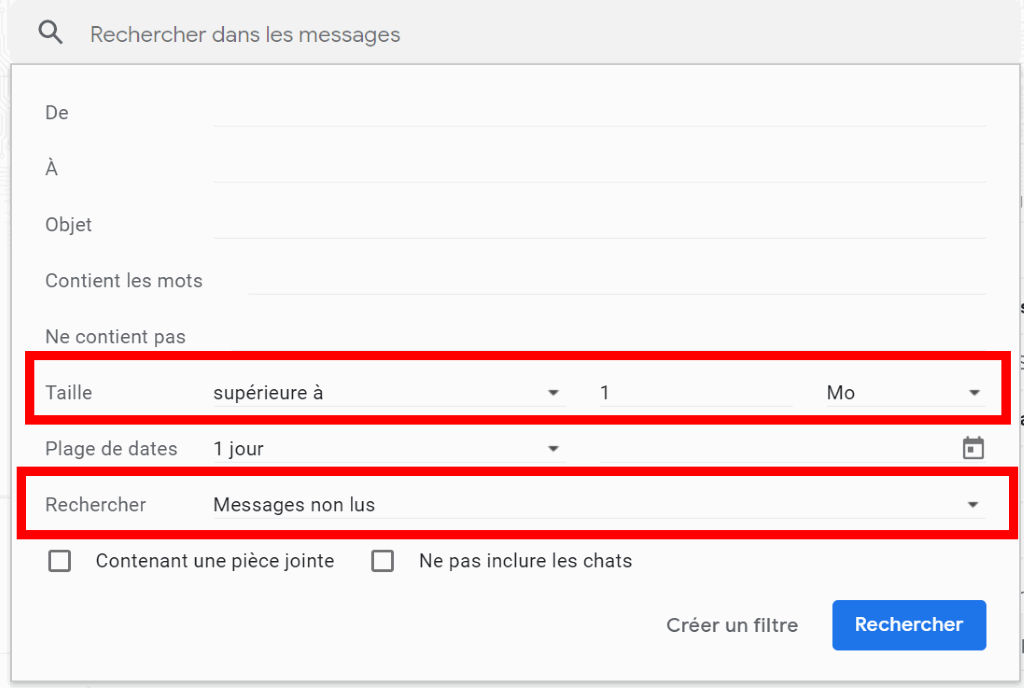Open the 'Messages non lus' search-in dropdown
This screenshot has width=1024, height=688.
[600, 505]
